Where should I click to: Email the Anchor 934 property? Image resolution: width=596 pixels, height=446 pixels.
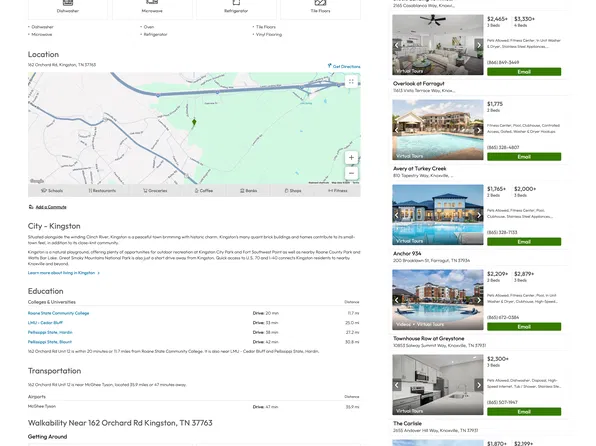tap(524, 242)
